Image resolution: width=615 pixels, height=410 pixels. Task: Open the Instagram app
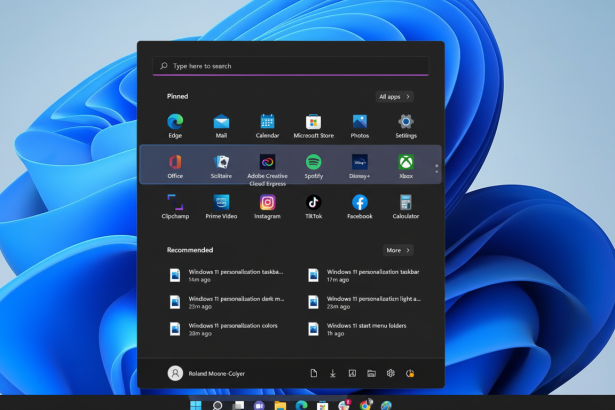(x=267, y=207)
